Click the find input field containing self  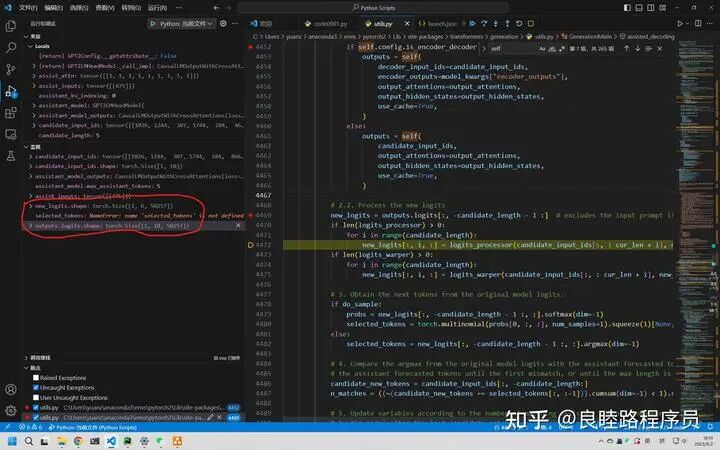[513, 48]
